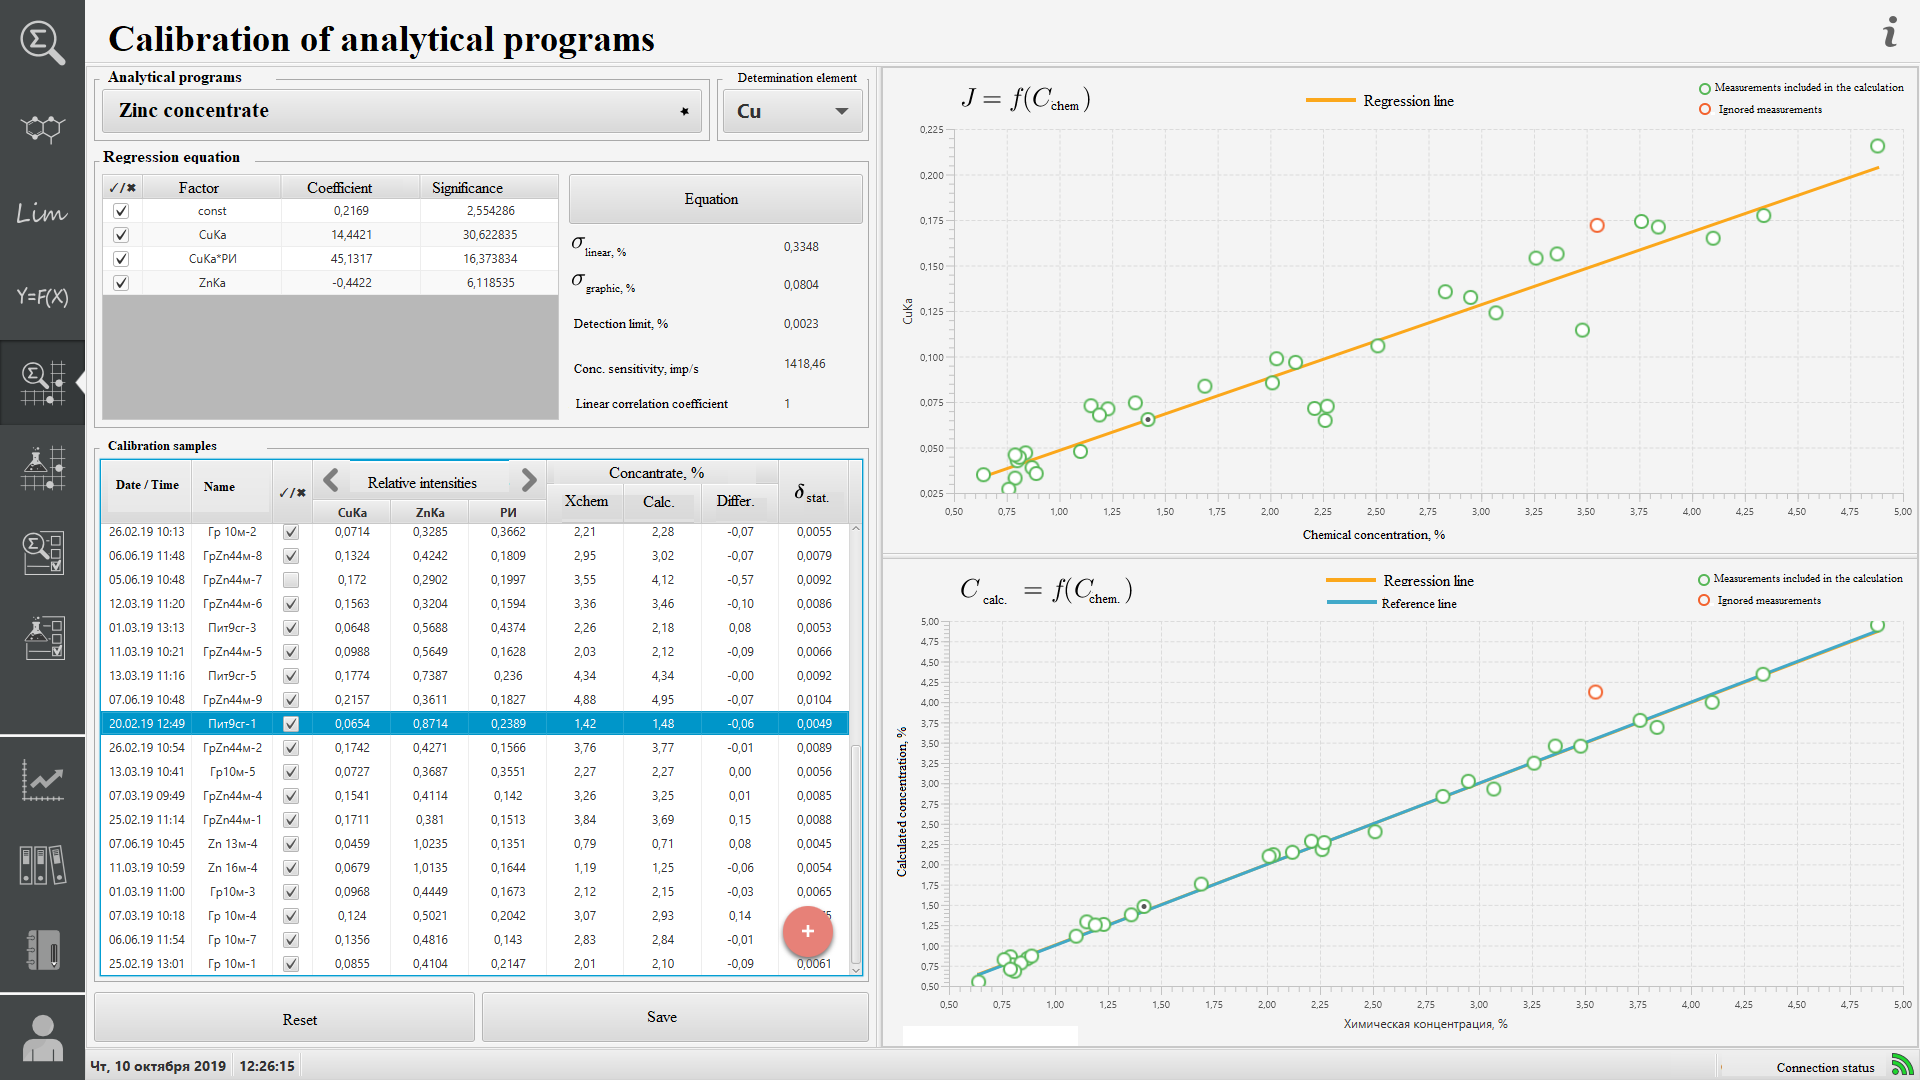Select the Y=F(X) function sidebar icon

click(42, 297)
